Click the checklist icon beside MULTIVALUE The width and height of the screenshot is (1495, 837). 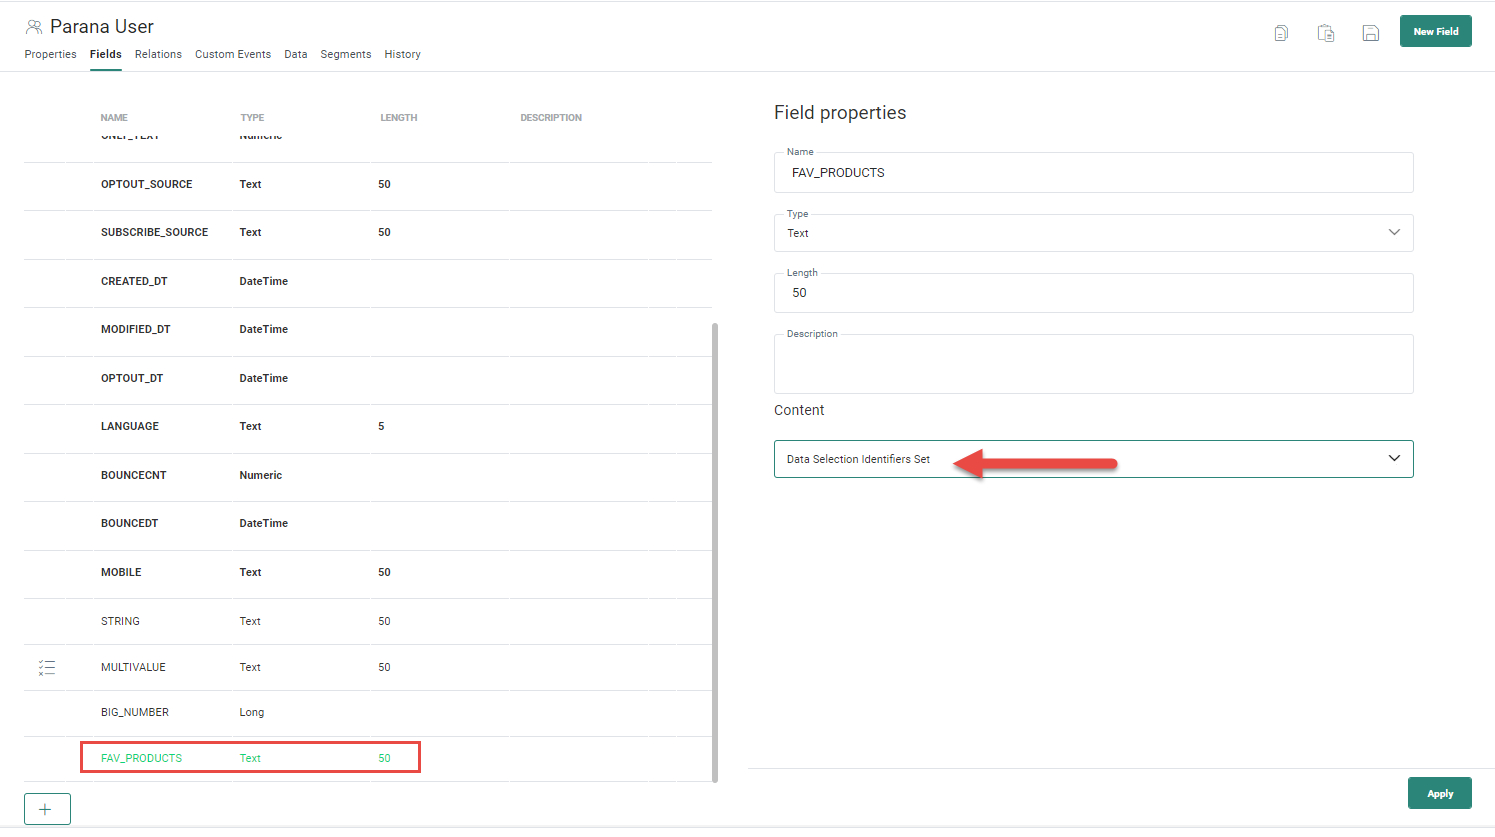(x=47, y=667)
